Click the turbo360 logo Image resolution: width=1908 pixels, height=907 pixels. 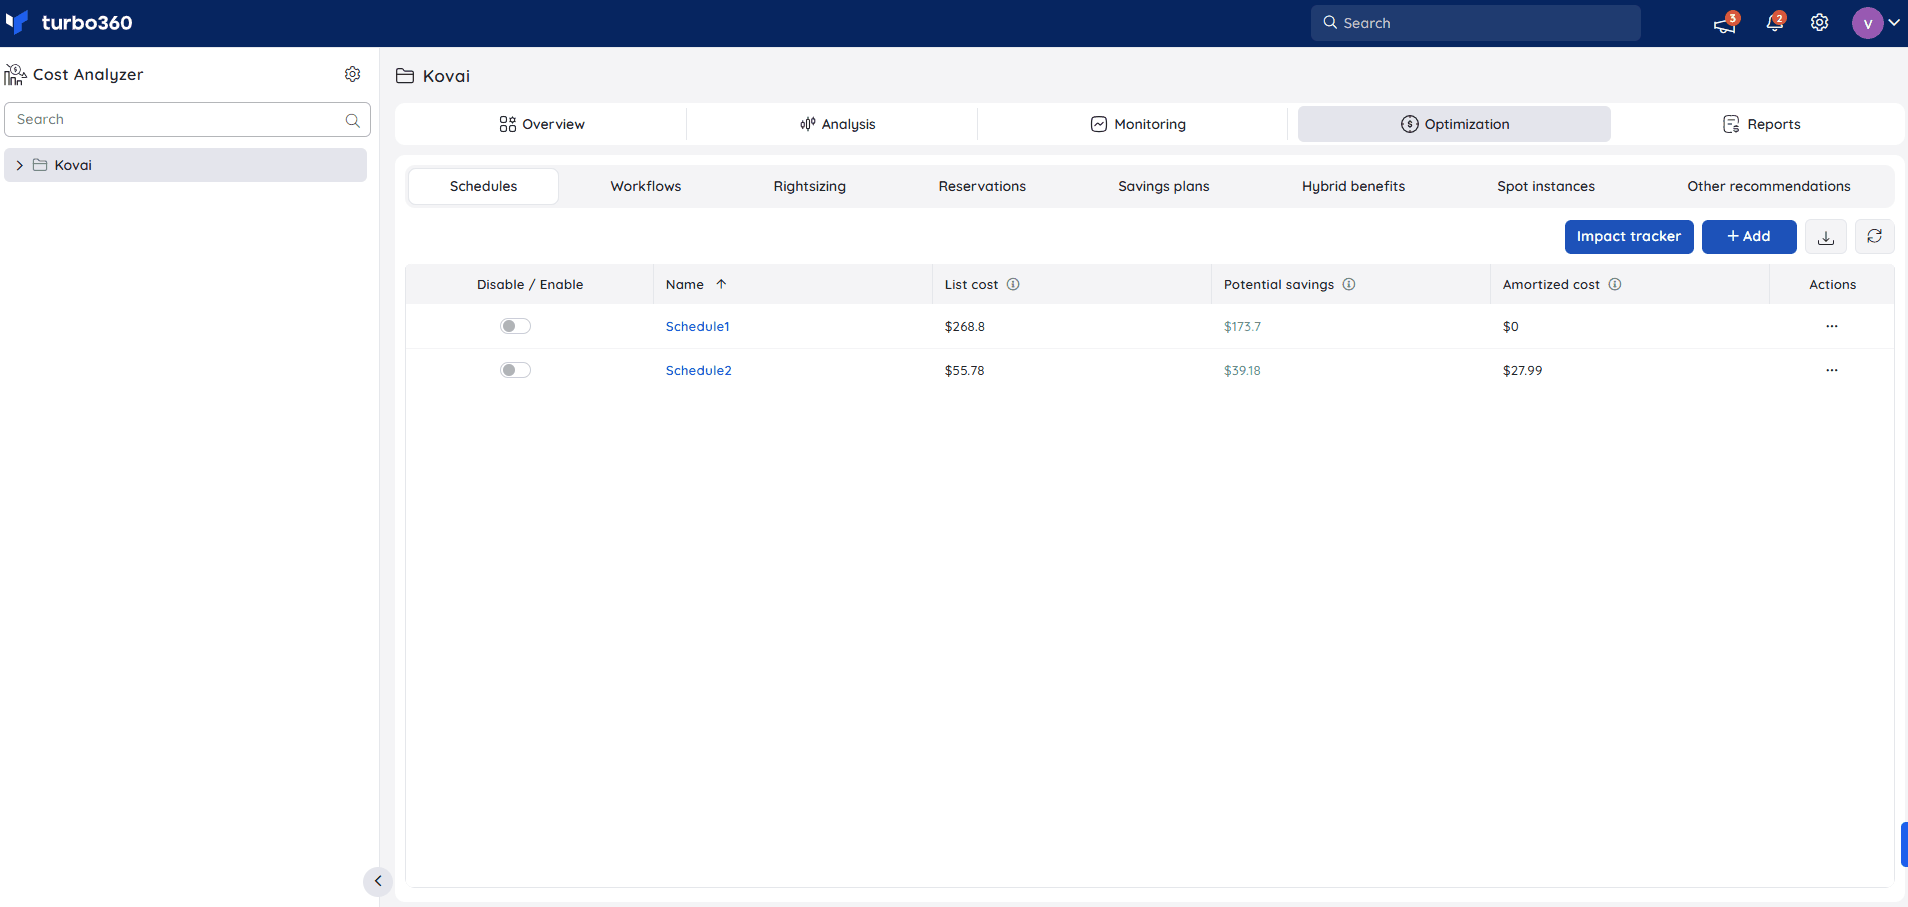[x=68, y=22]
